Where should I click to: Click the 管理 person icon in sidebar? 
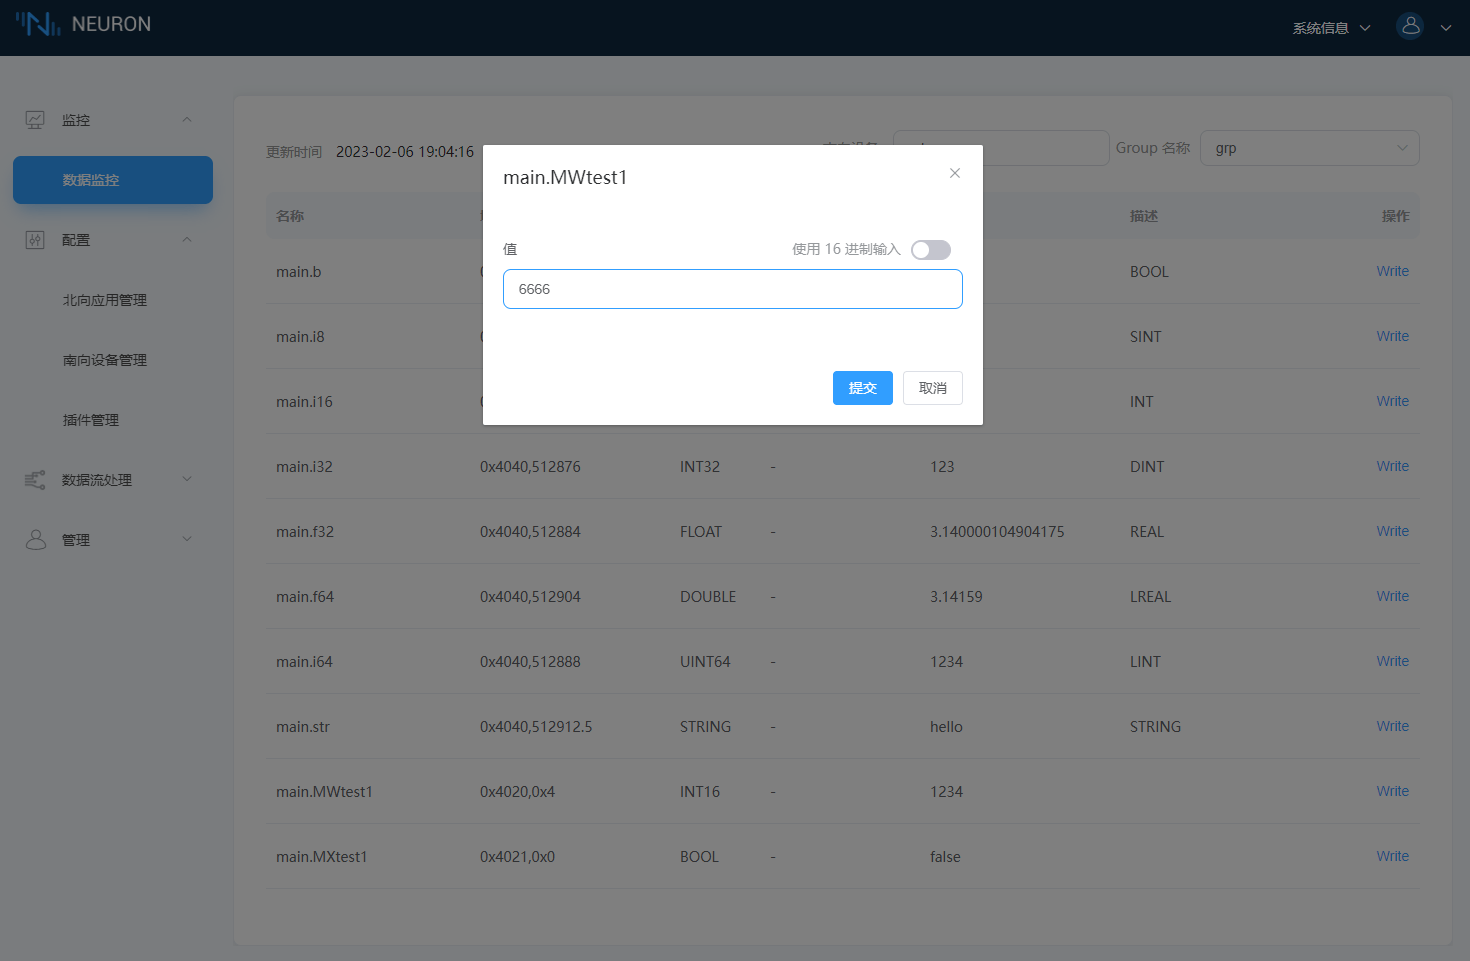pos(35,539)
